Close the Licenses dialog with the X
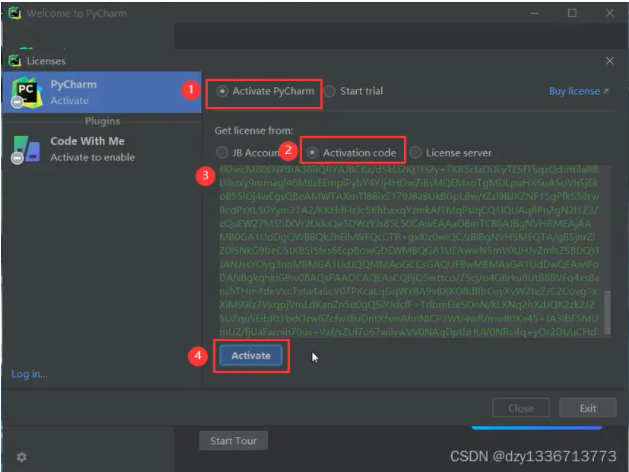Screen dimensions: 629x472 pyautogui.click(x=610, y=61)
